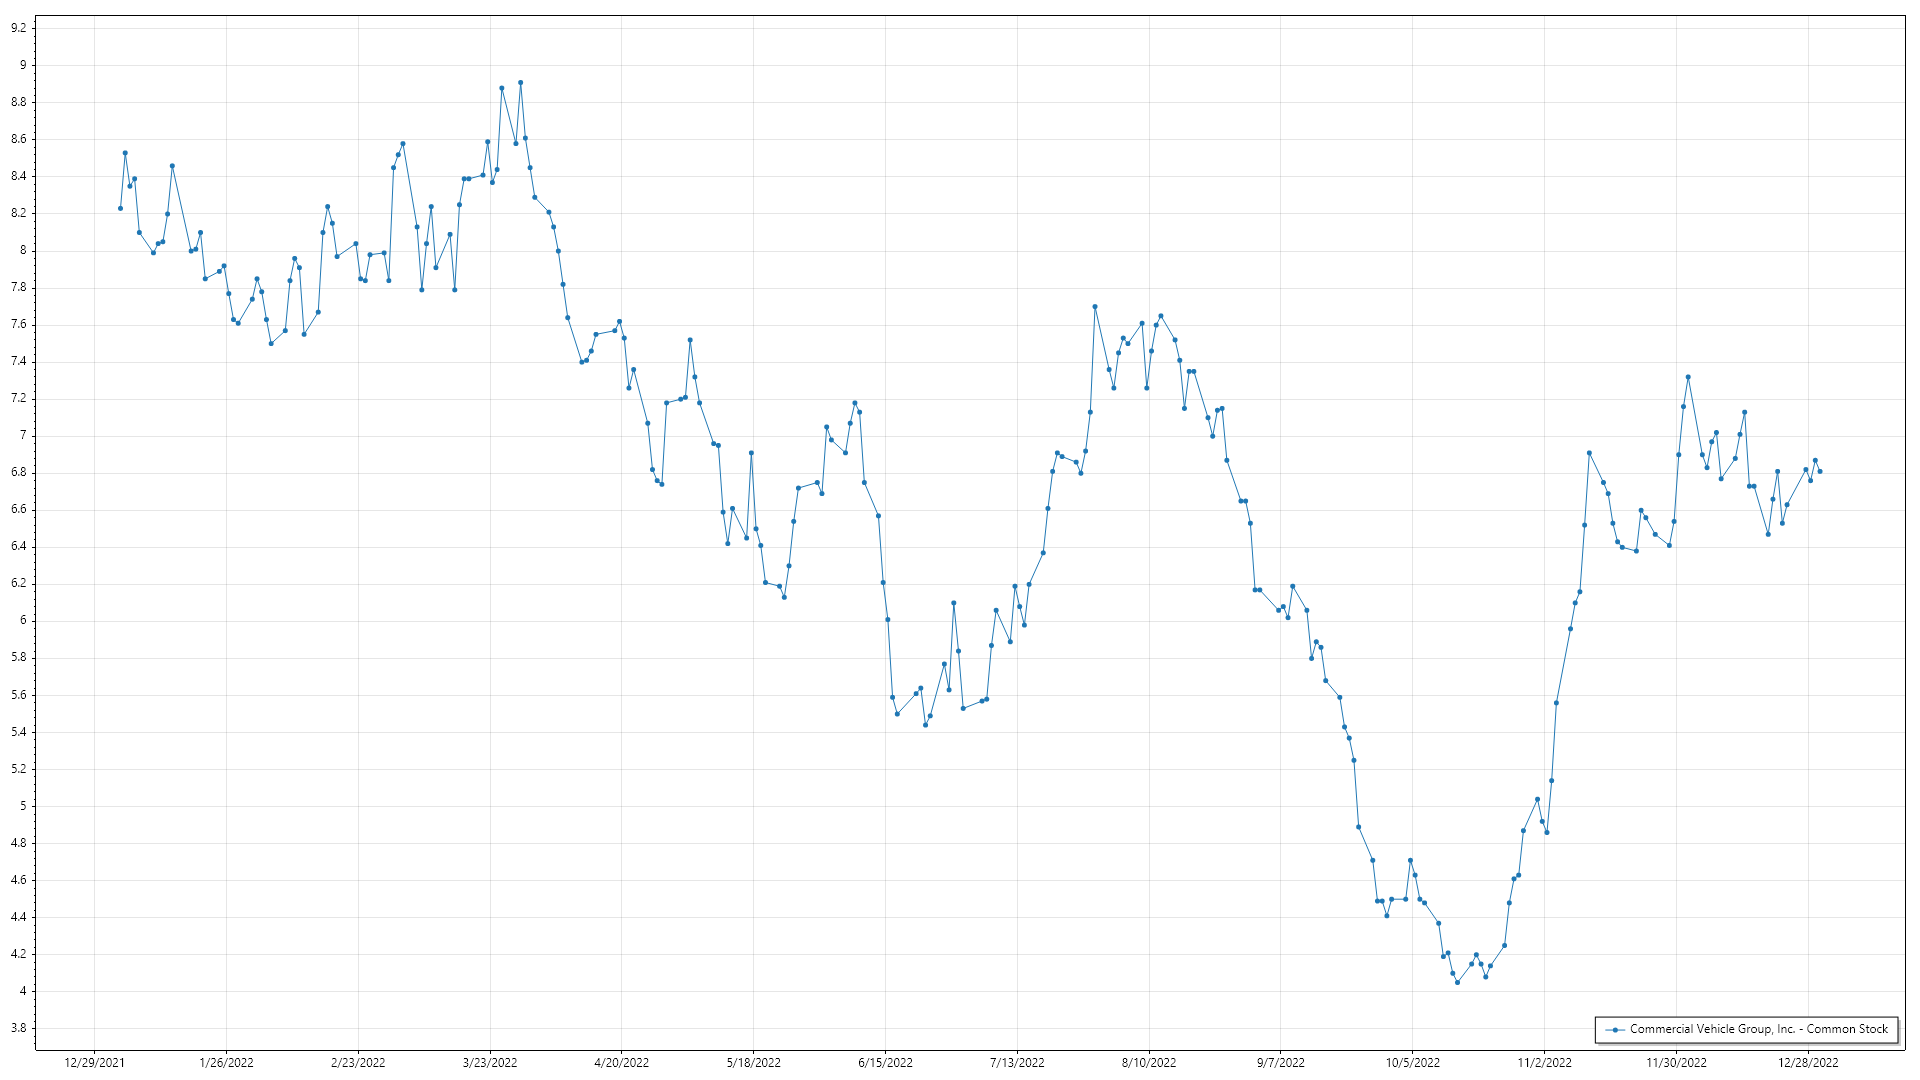Select the 6/15/2022 x-axis tick label
Image resolution: width=1920 pixels, height=1080 pixels.
pyautogui.click(x=885, y=1063)
